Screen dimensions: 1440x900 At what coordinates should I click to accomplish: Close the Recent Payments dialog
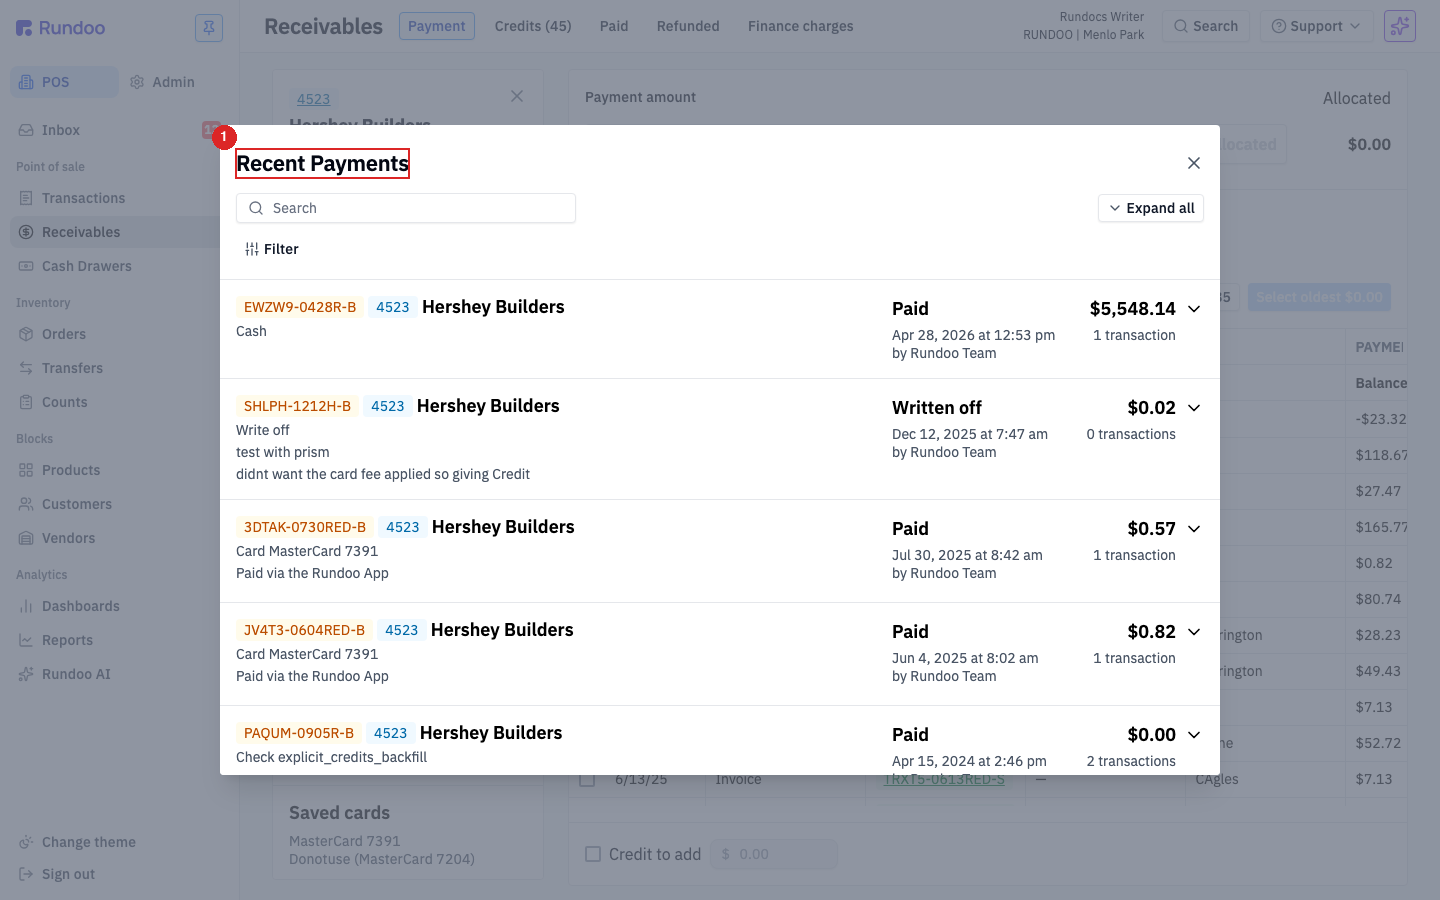pos(1194,163)
